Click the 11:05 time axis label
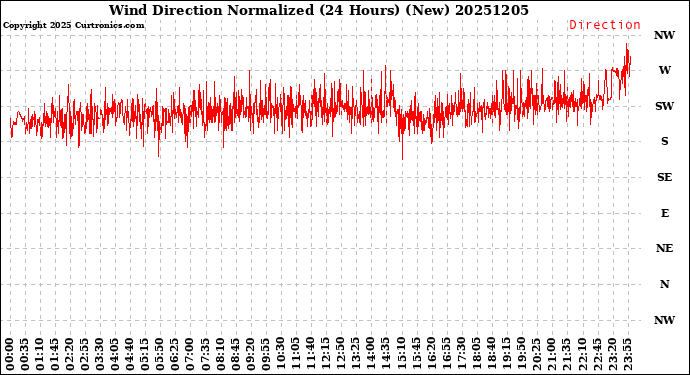This screenshot has width=690, height=375. [295, 355]
